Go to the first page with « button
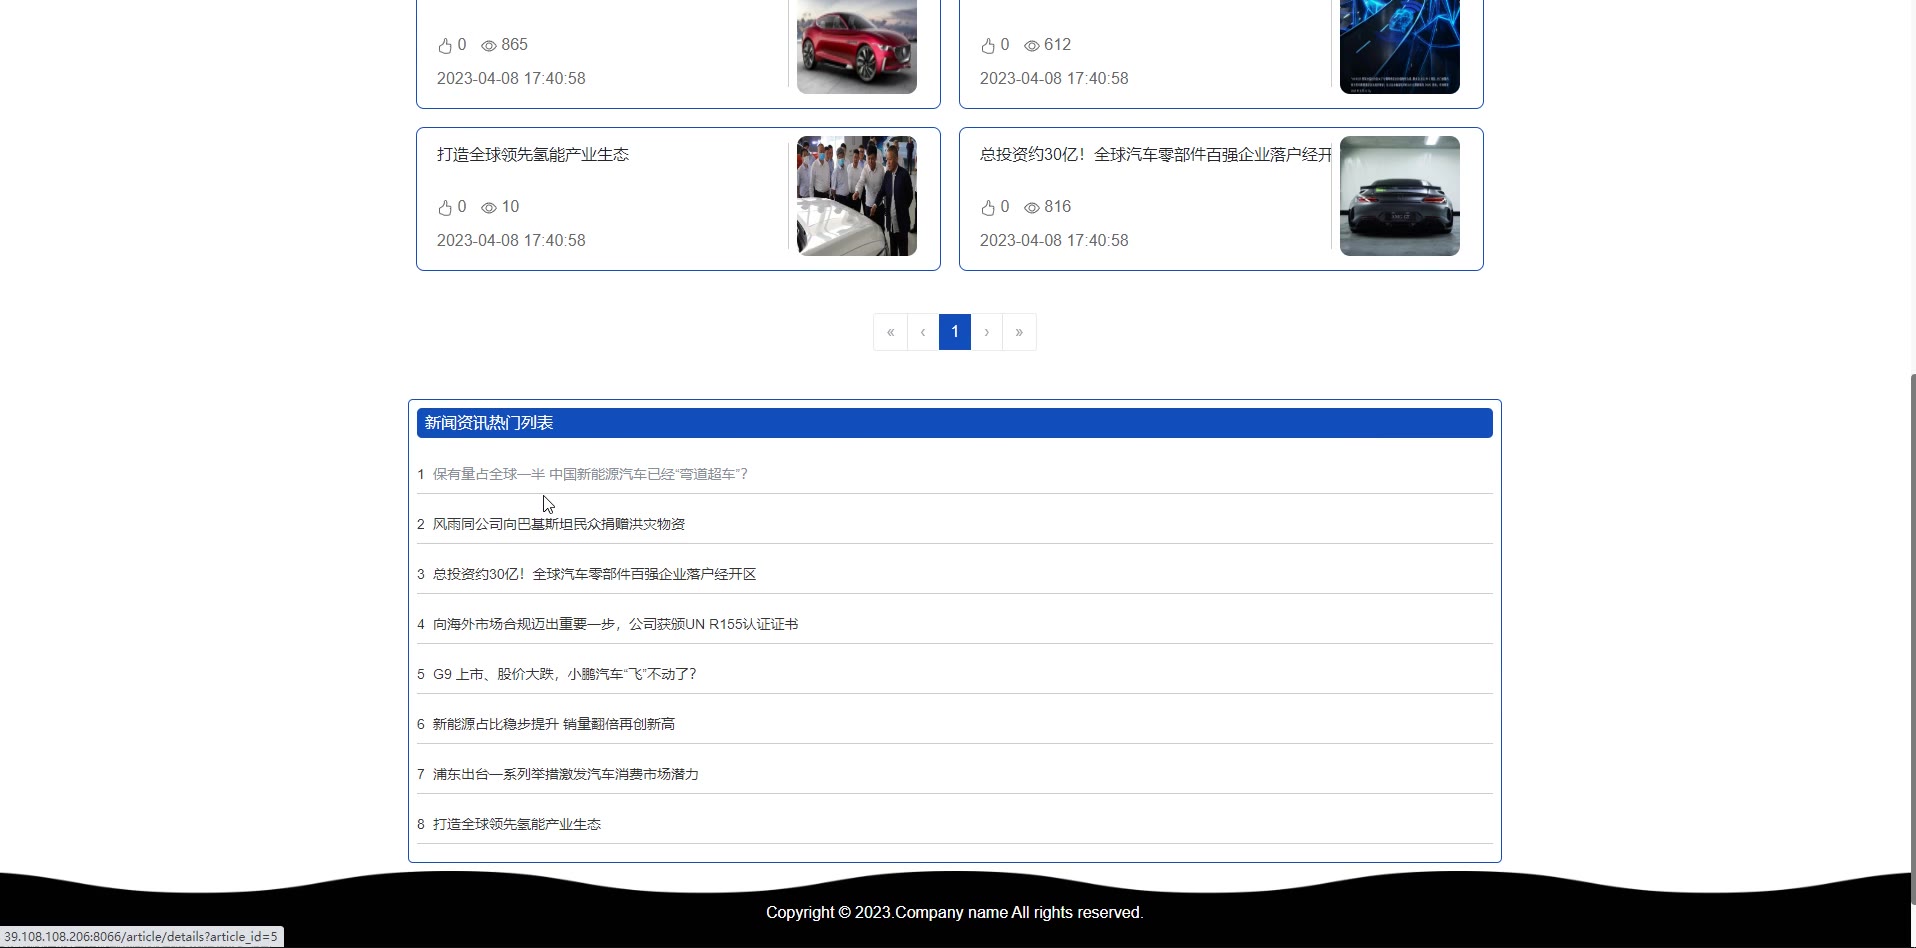The image size is (1916, 948). [x=890, y=332]
